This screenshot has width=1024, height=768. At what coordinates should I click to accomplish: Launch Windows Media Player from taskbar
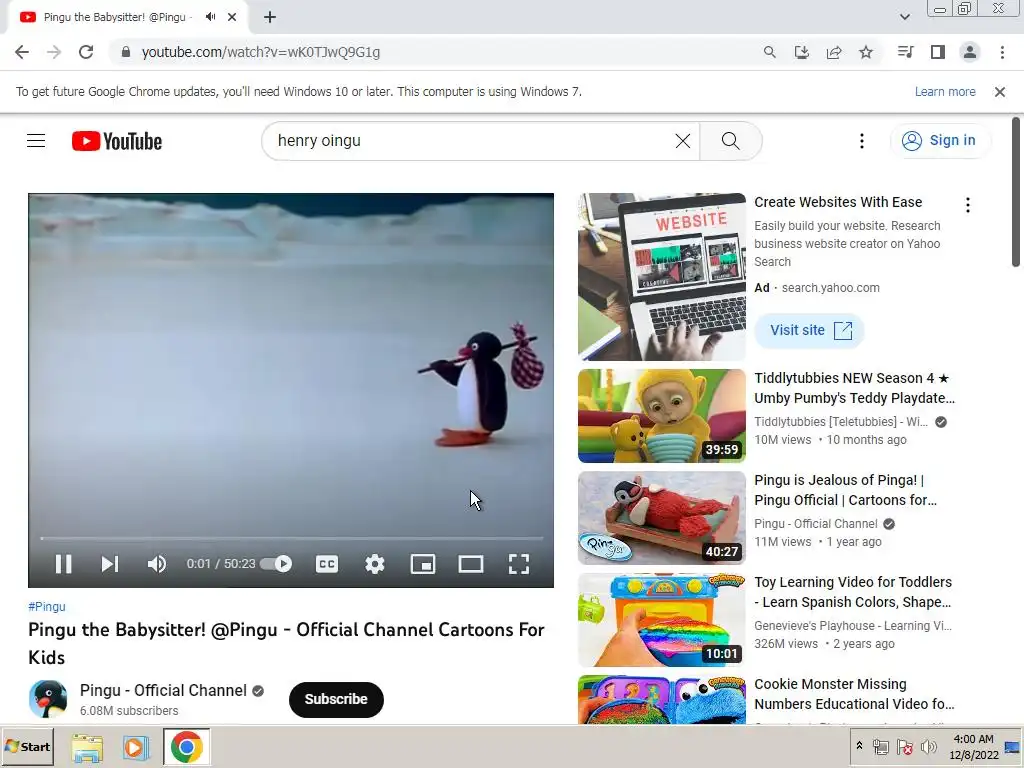click(136, 747)
